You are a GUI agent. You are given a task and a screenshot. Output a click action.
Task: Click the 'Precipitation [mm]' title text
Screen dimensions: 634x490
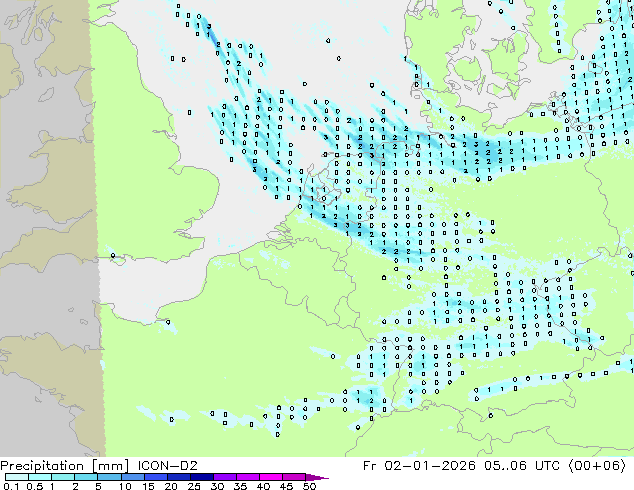64,466
